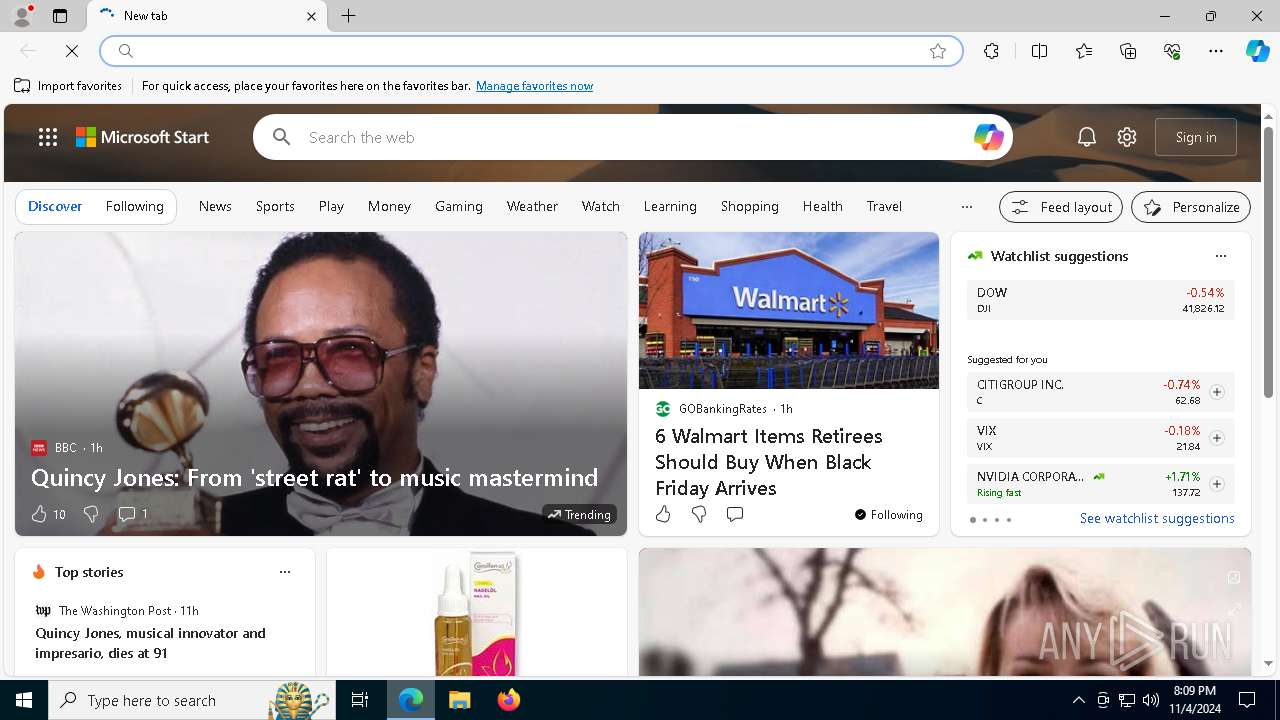1280x720 pixels.
Task: Open the Shopping category
Action: coord(750,206)
